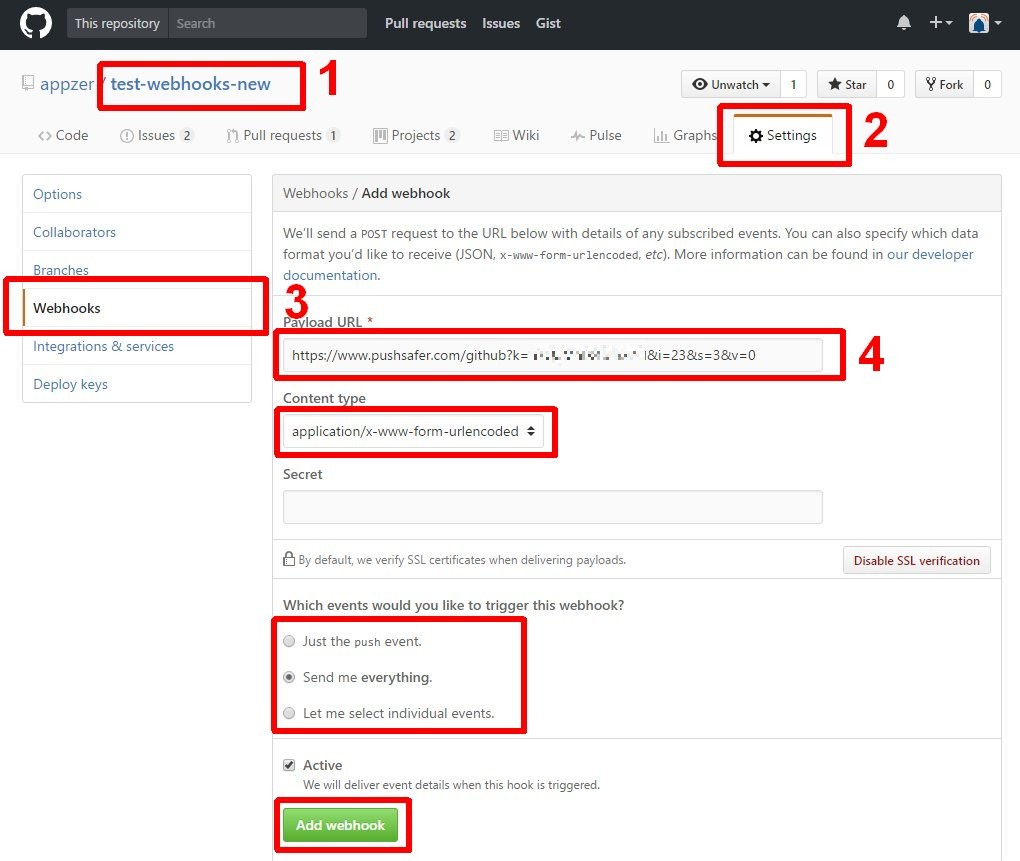
Task: Click the forks count beside Fork
Action: [x=987, y=85]
